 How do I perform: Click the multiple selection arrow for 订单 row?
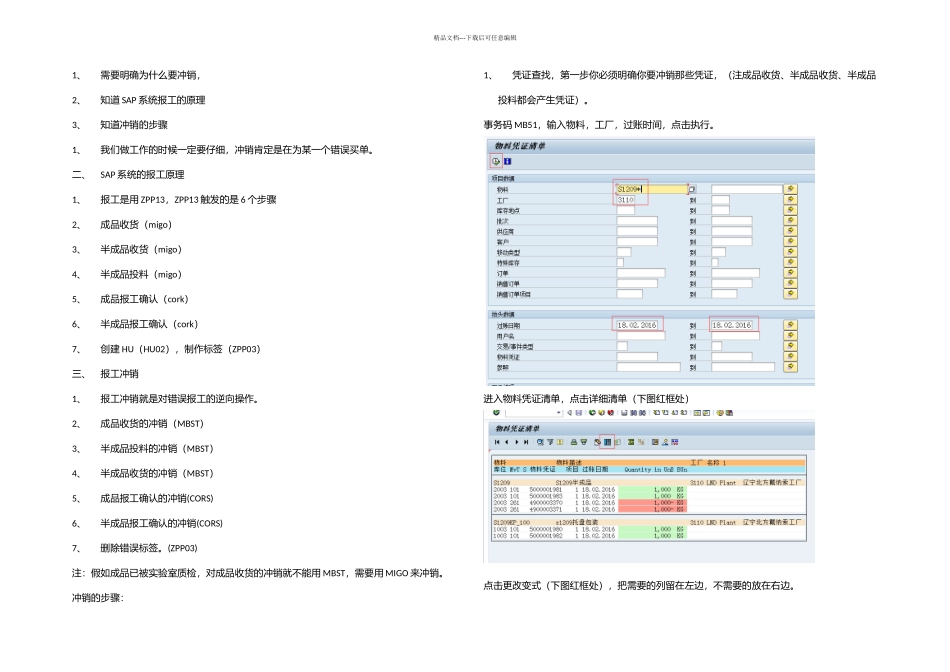(790, 273)
